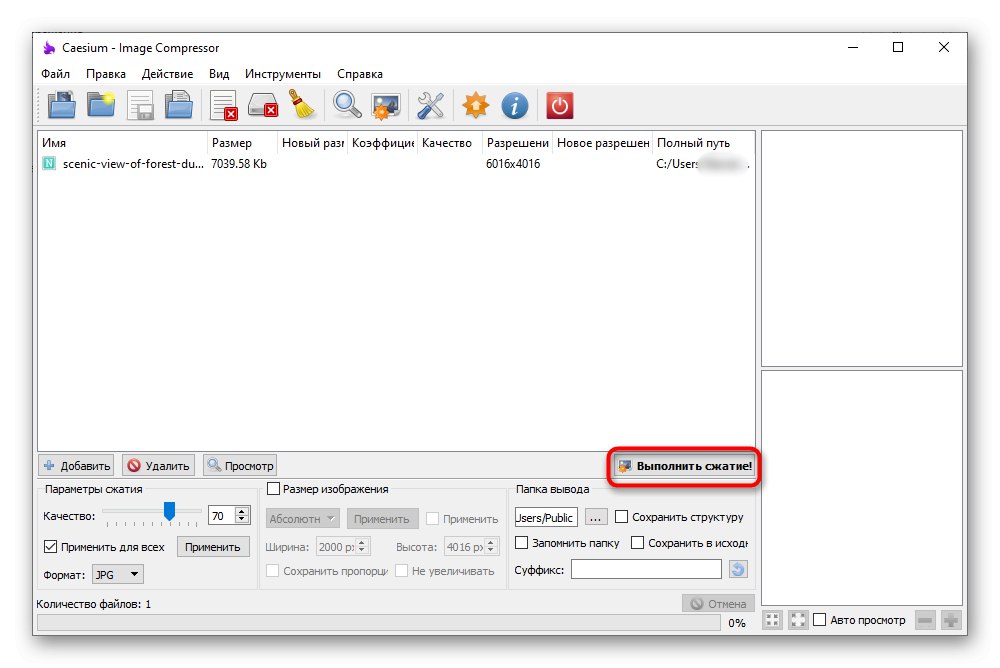
Task: Decrease quality value with down stepper arrow
Action: click(x=242, y=519)
